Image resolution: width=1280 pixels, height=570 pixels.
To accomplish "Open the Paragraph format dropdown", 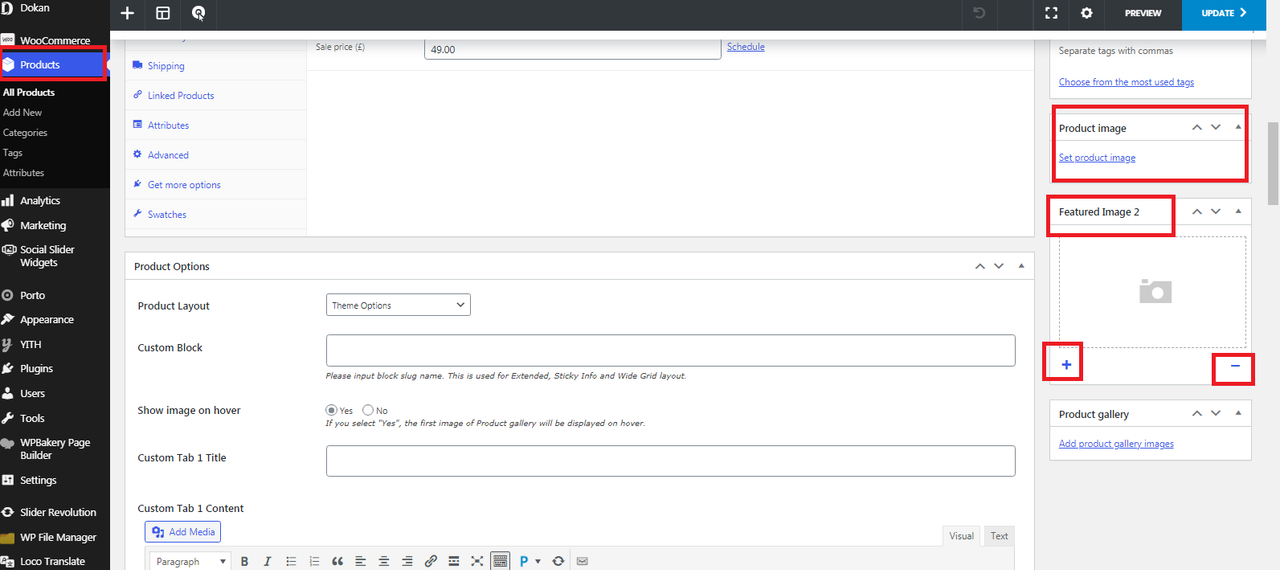I will (x=190, y=561).
